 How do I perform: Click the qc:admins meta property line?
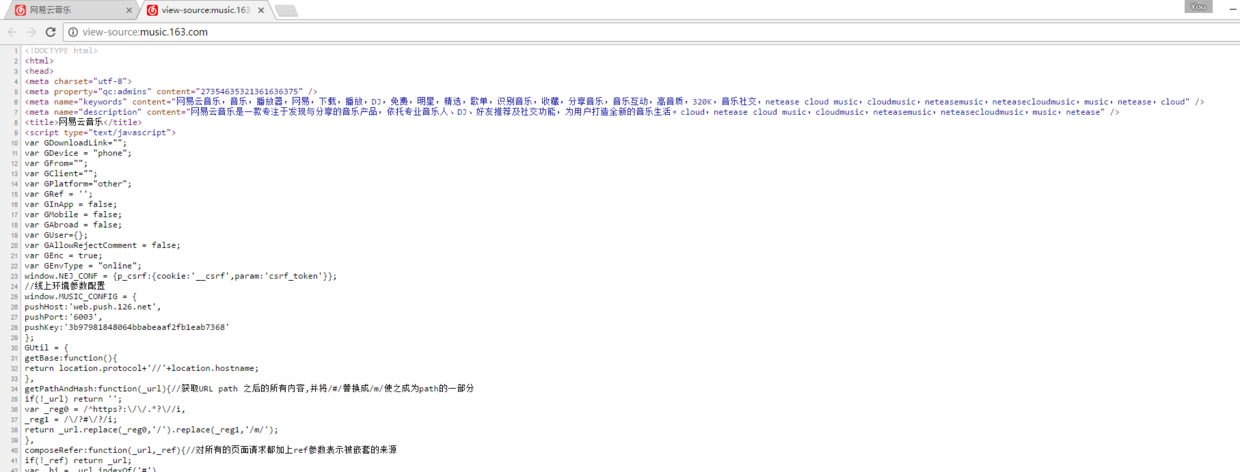pos(171,91)
